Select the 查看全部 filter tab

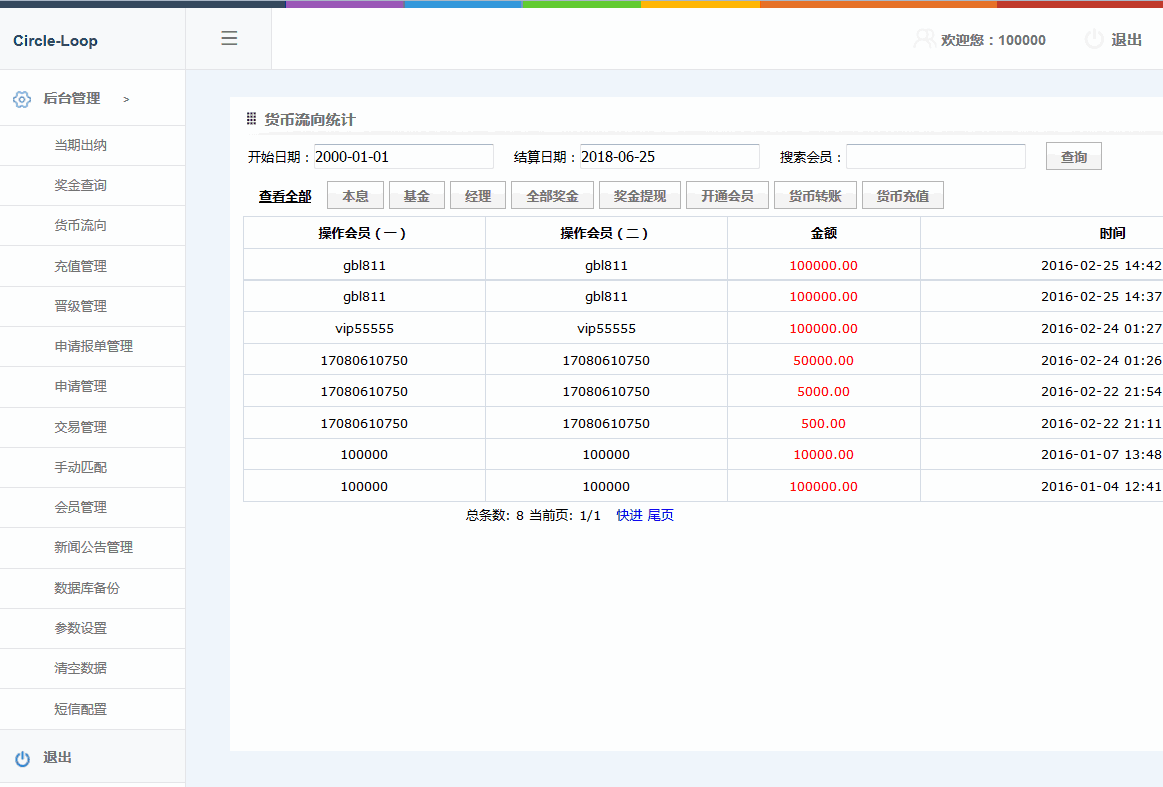(x=285, y=196)
